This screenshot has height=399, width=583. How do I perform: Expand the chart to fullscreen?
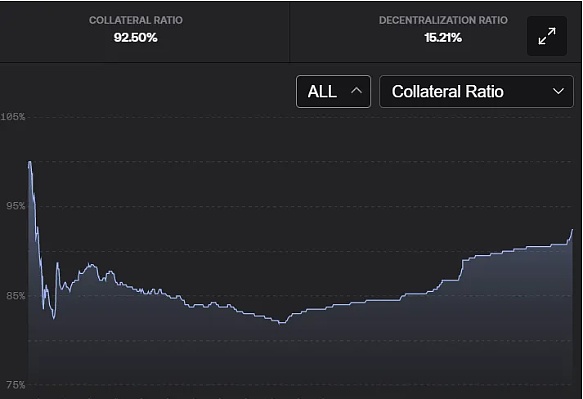[547, 36]
